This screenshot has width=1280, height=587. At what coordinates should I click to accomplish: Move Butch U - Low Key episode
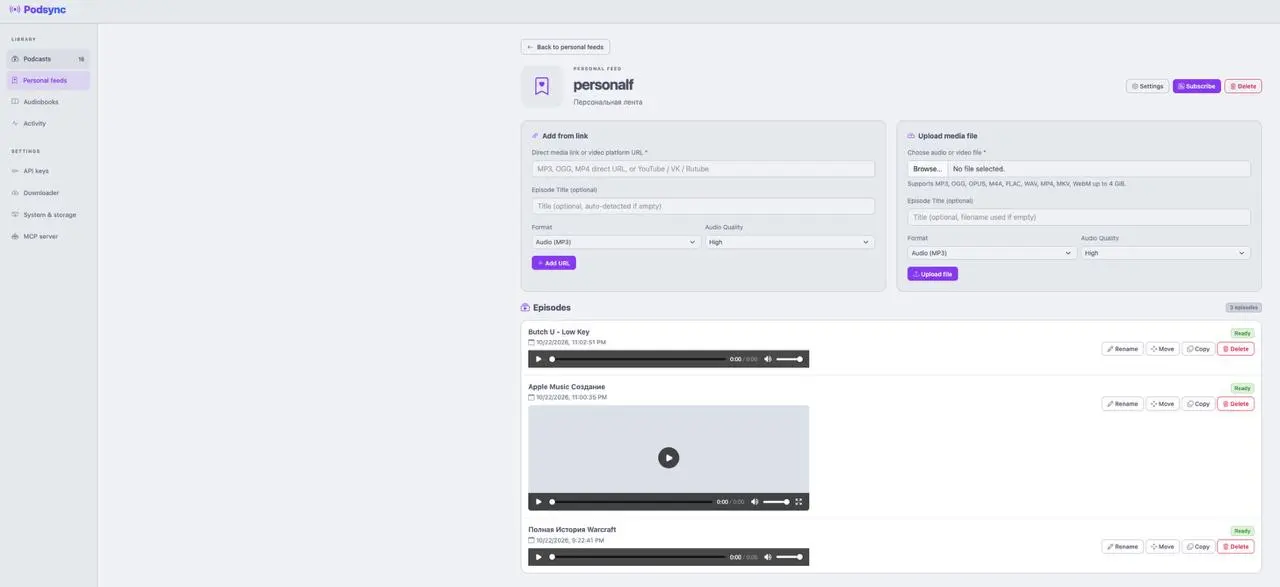tap(1162, 349)
